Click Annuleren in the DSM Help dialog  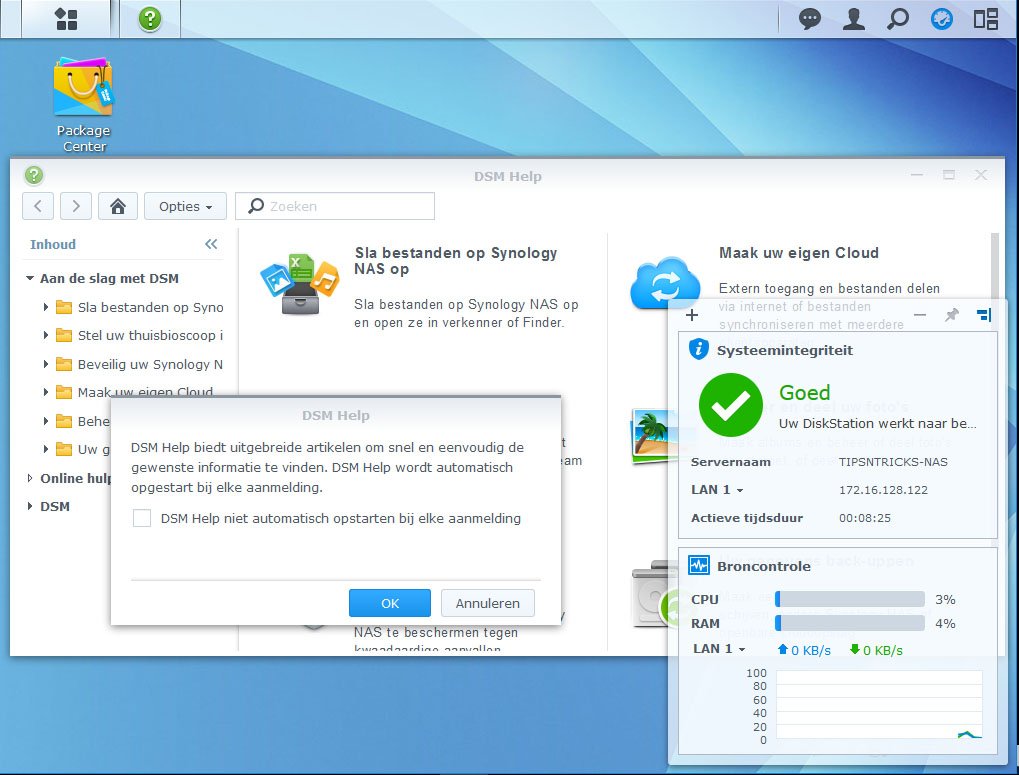[x=487, y=603]
